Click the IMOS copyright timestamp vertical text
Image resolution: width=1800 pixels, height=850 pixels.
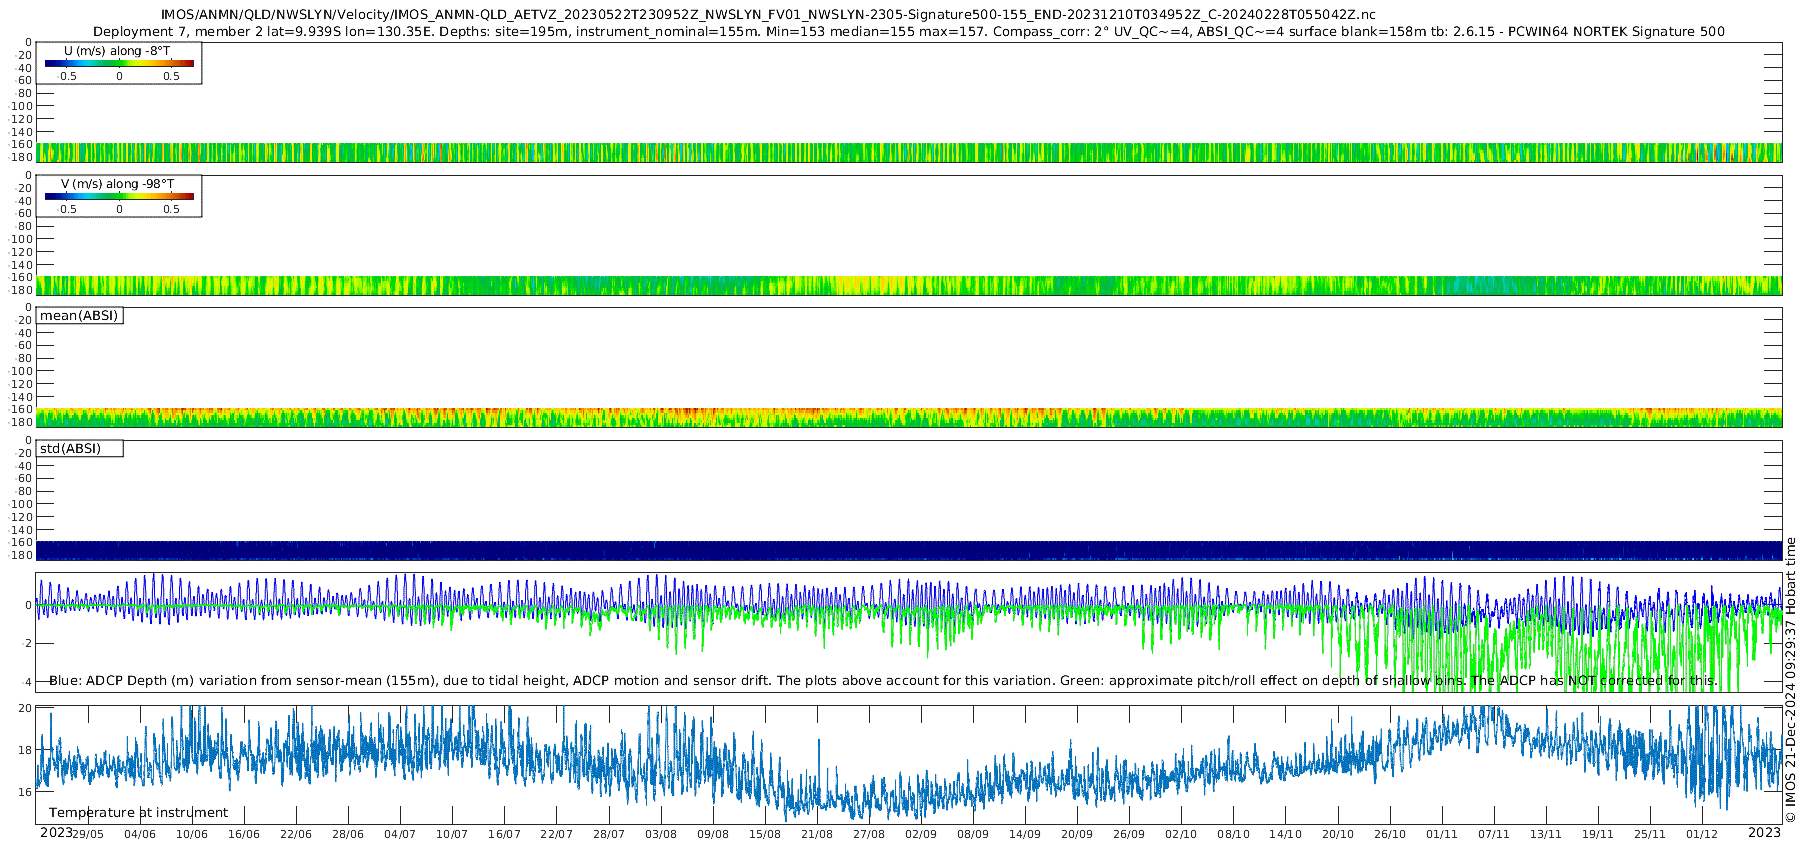tap(1790, 680)
